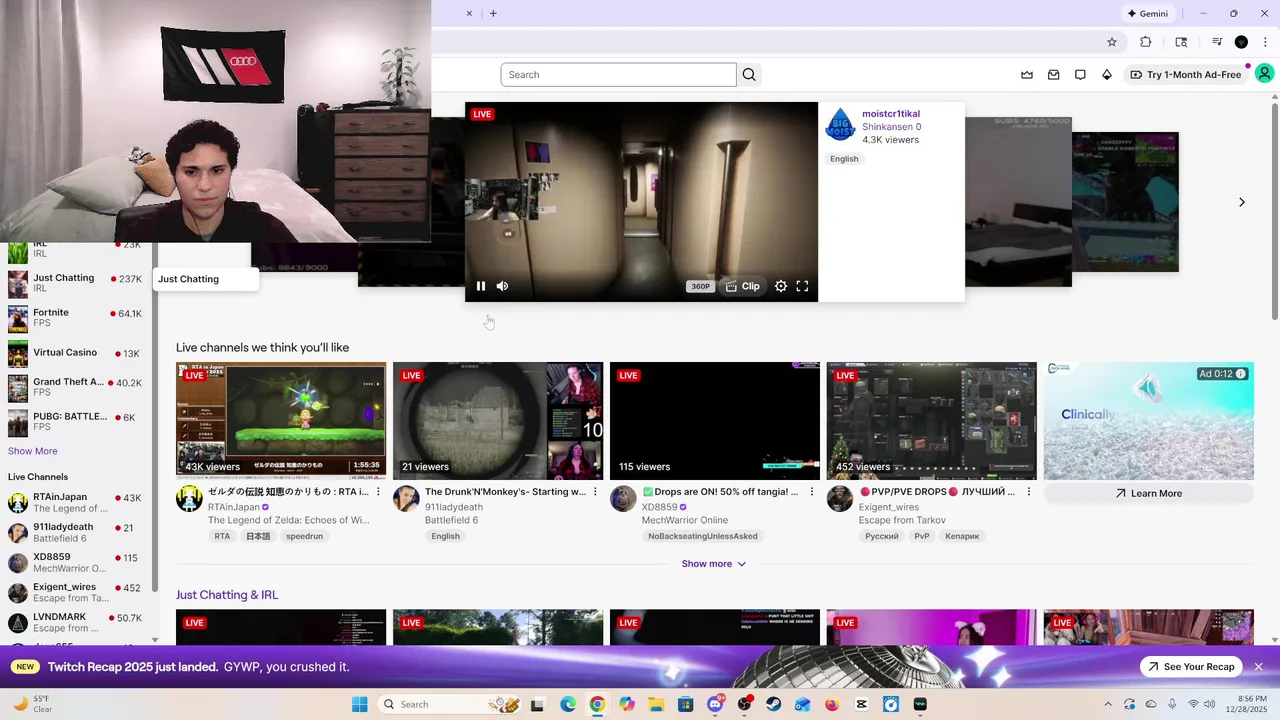This screenshot has height=720, width=1280.
Task: Open XD8859 in Live Channels sidebar
Action: coord(75,562)
